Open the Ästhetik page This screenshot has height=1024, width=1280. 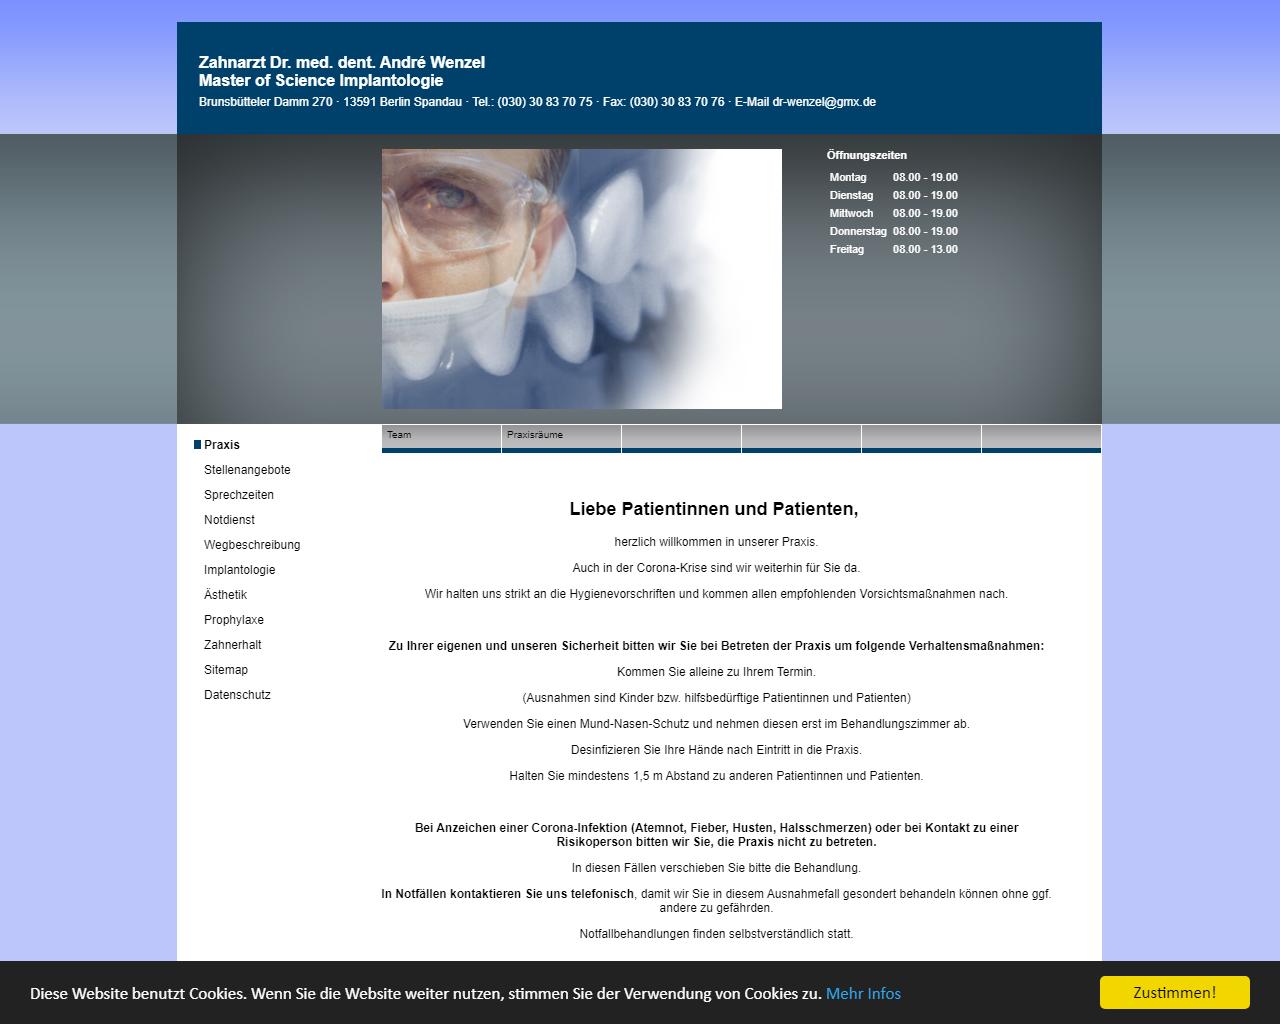[x=225, y=595]
